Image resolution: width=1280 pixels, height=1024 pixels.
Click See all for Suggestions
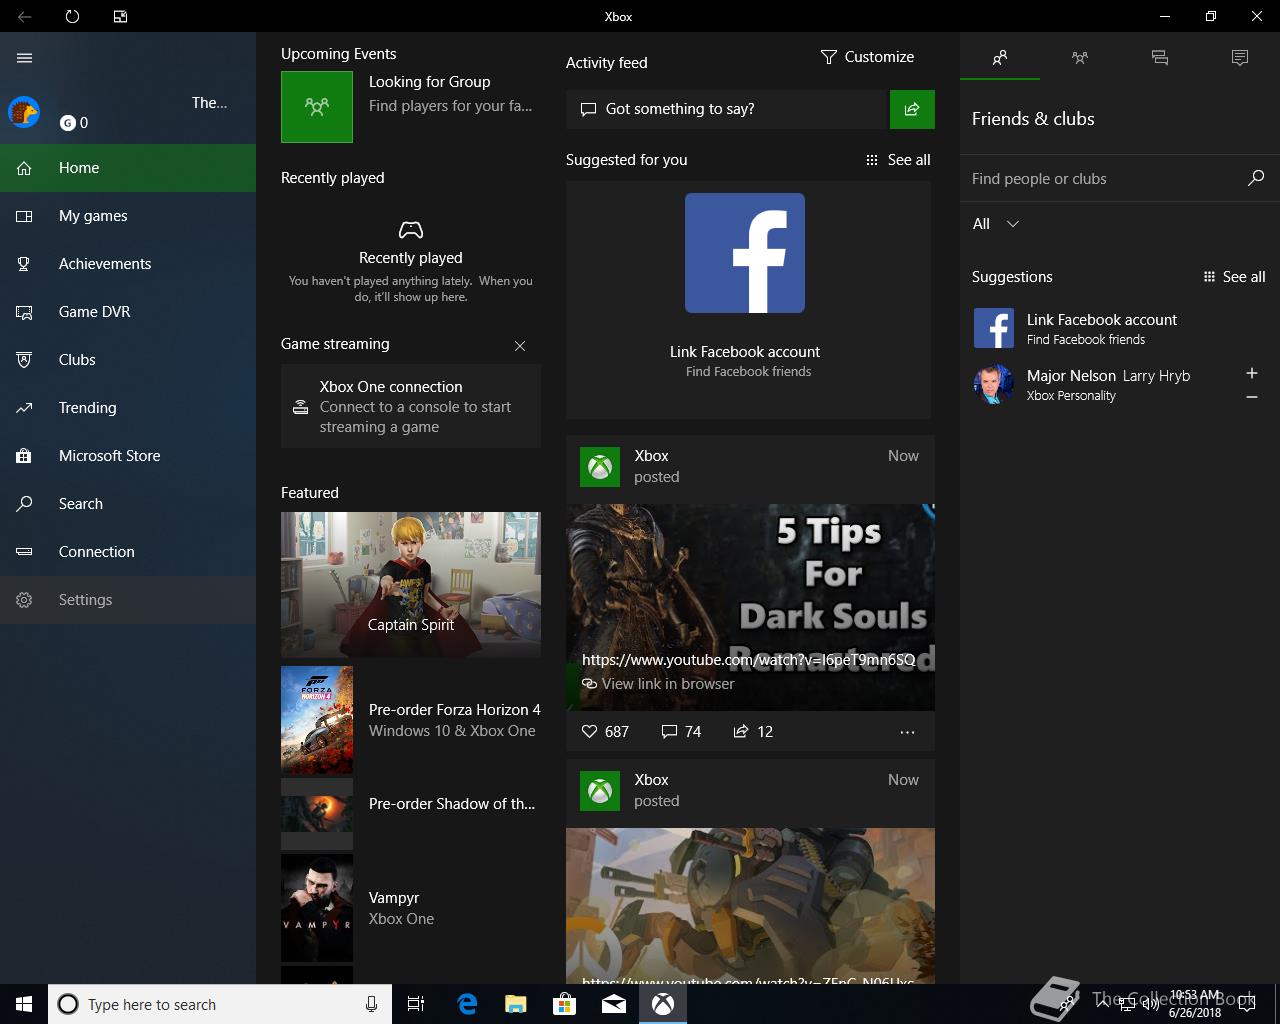pyautogui.click(x=1235, y=277)
